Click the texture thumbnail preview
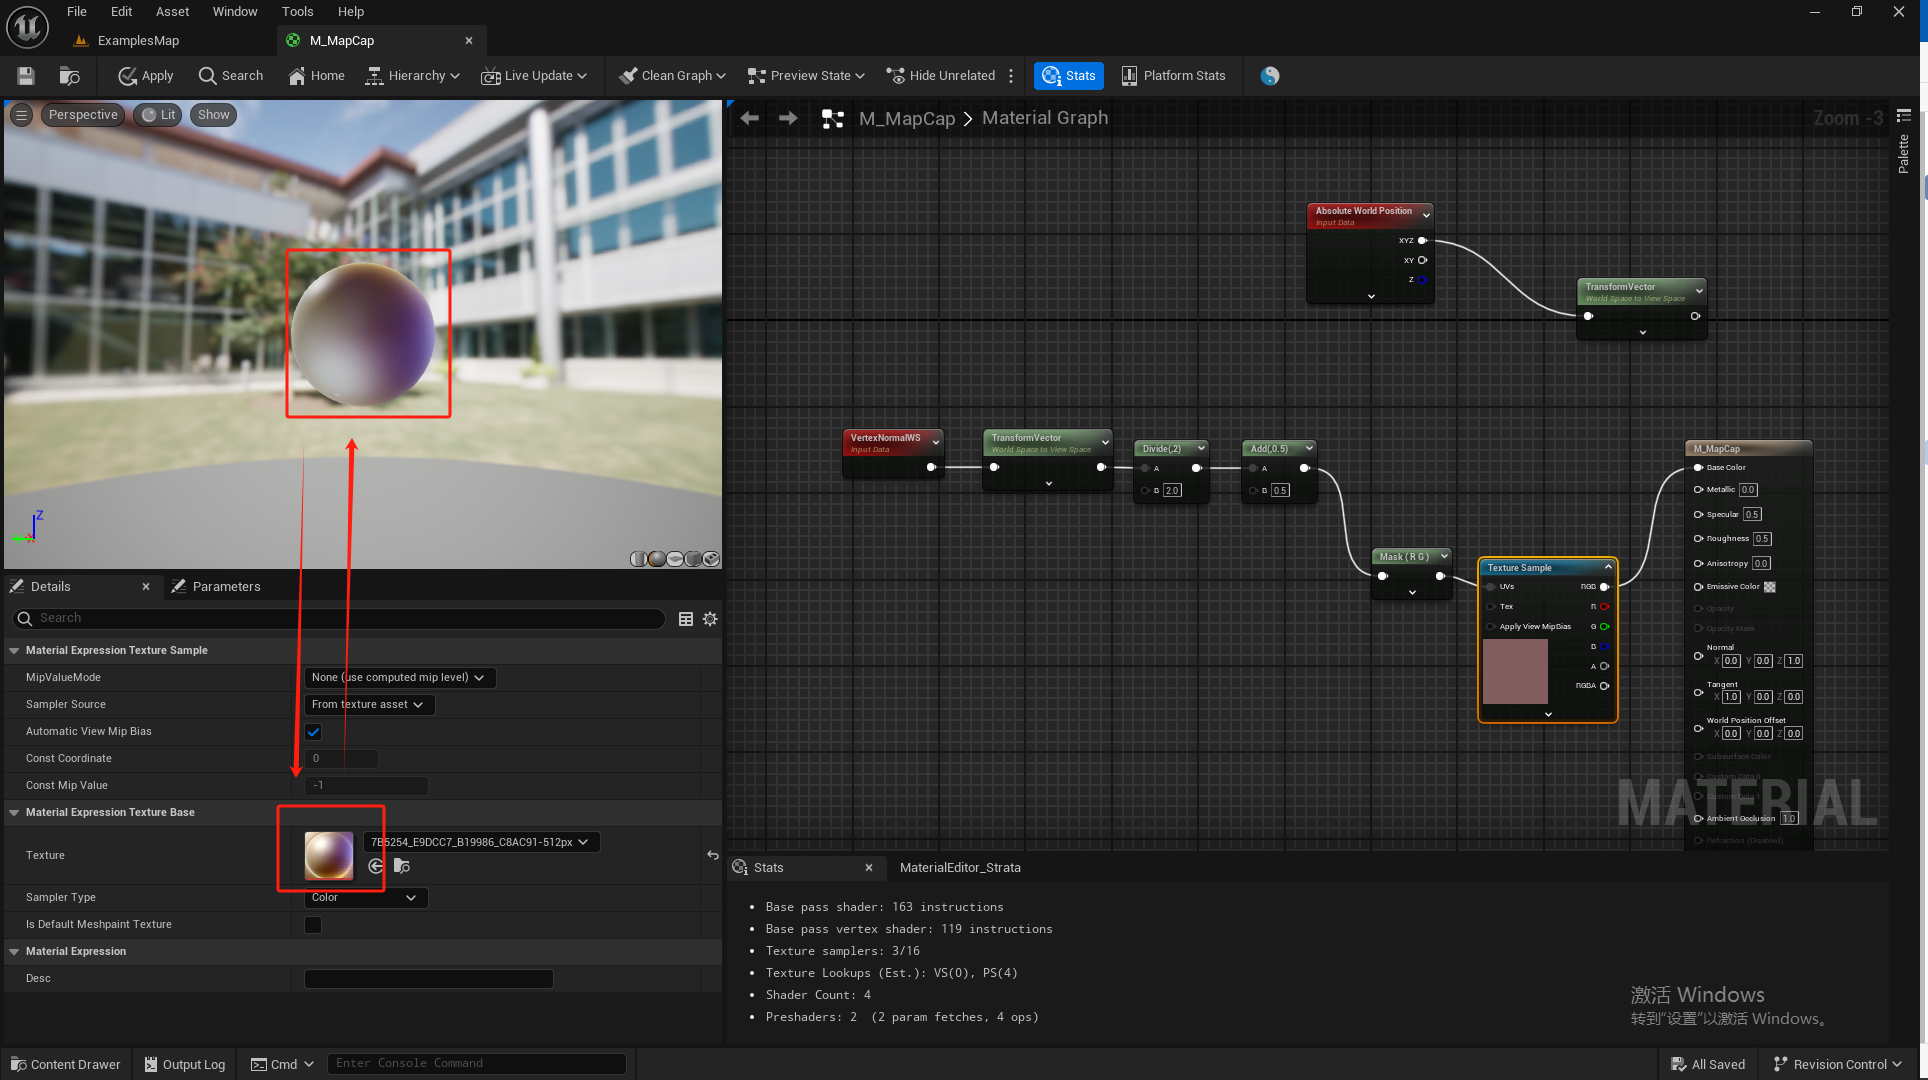The height and width of the screenshot is (1080, 1928). [329, 855]
